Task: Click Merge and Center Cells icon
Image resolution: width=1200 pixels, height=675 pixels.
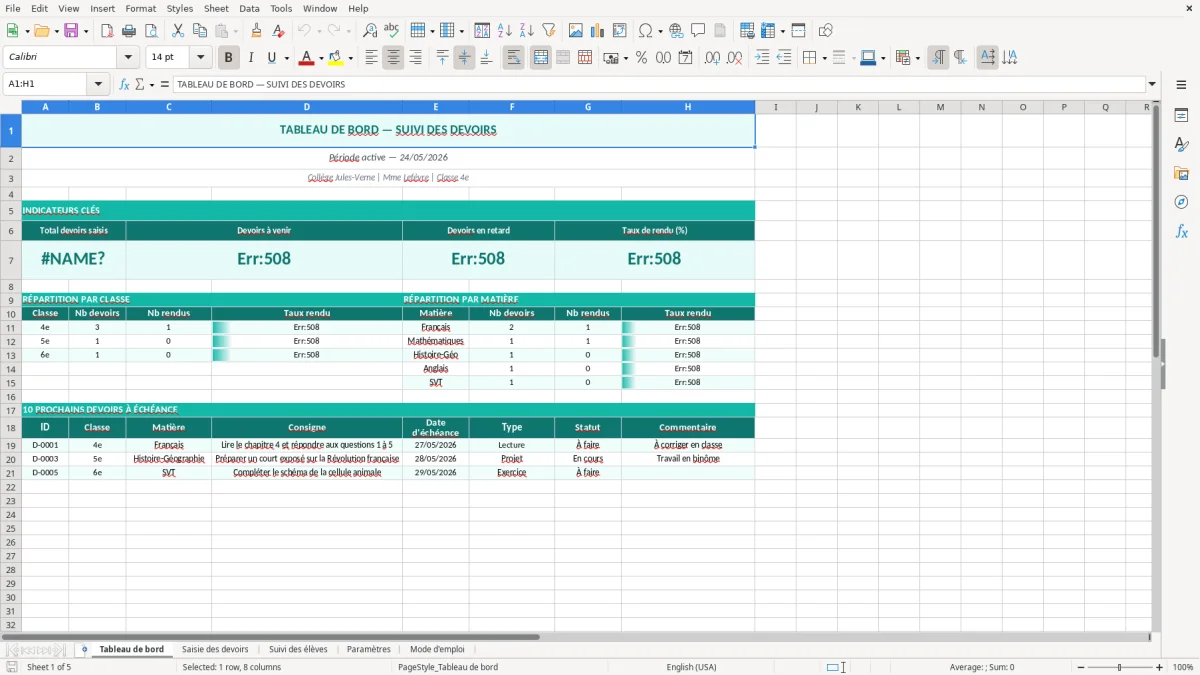Action: click(541, 58)
